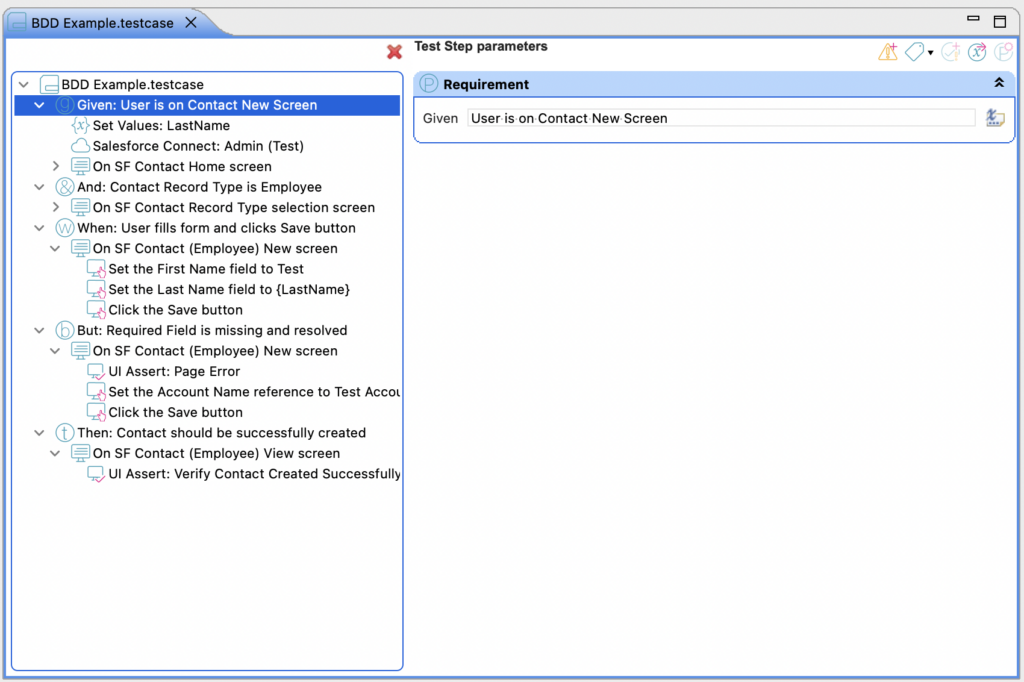Viewport: 1024px width, 682px height.
Task: Click the parameter icon in the toolbar
Action: pos(1003,51)
